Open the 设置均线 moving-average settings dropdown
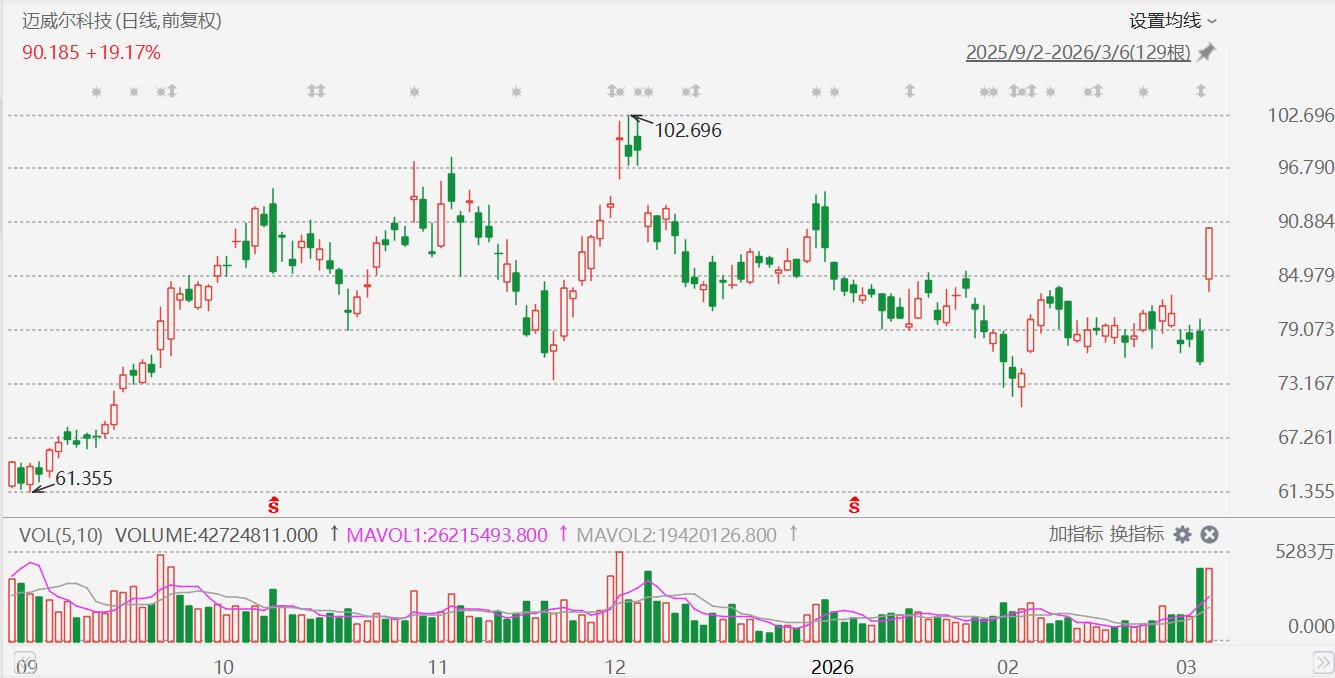 (x=1173, y=20)
